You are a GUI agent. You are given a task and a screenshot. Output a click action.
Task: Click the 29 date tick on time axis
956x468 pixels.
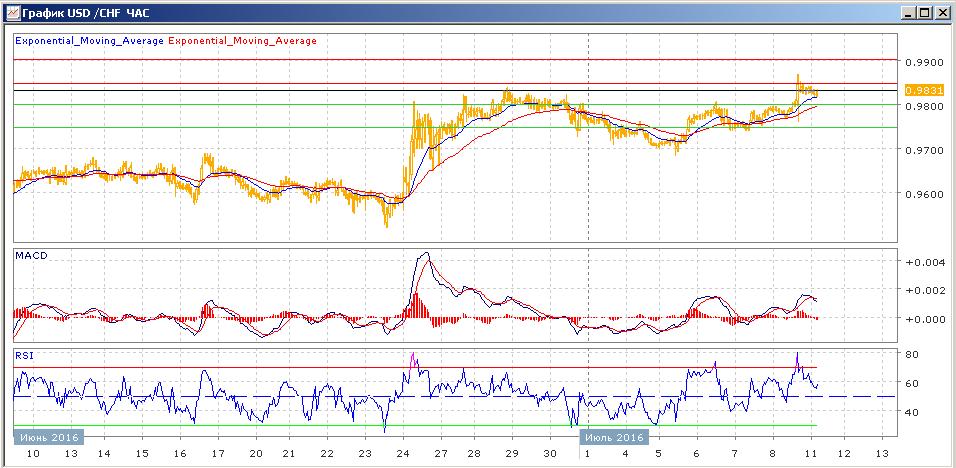(x=512, y=453)
